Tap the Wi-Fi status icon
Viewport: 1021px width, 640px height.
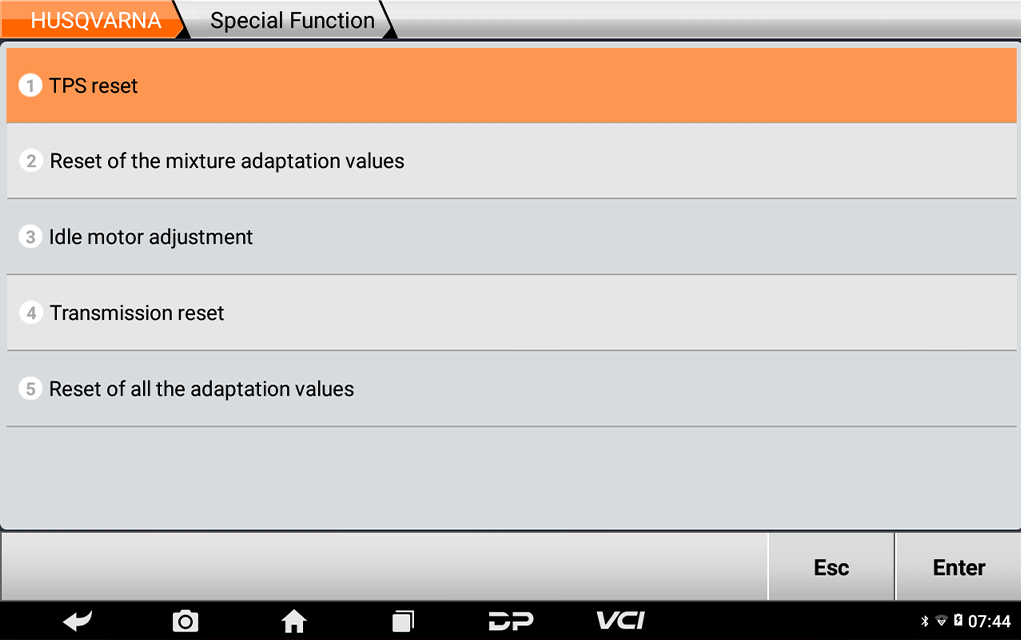coord(941,621)
